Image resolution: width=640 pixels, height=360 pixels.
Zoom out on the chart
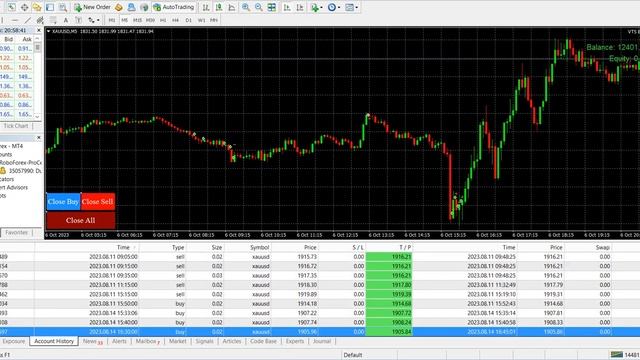coord(258,7)
